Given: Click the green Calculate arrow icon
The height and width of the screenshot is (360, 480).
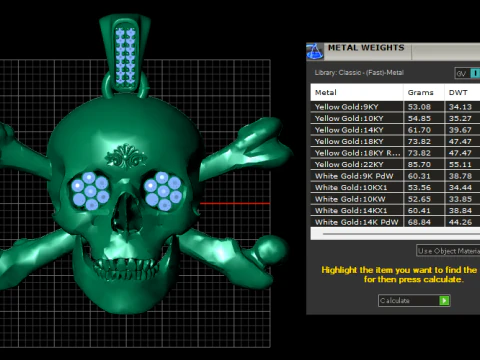Looking at the screenshot, I should tap(444, 301).
